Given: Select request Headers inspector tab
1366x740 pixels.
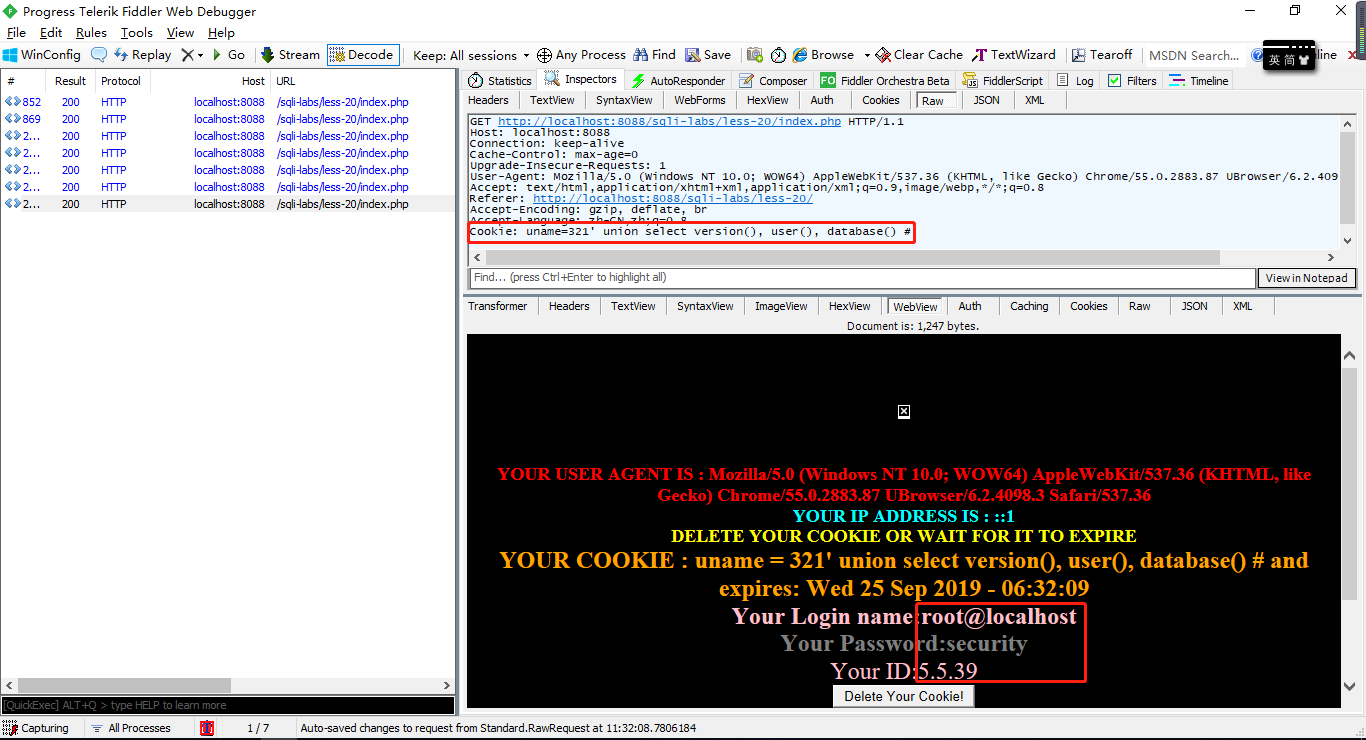Looking at the screenshot, I should (x=488, y=100).
